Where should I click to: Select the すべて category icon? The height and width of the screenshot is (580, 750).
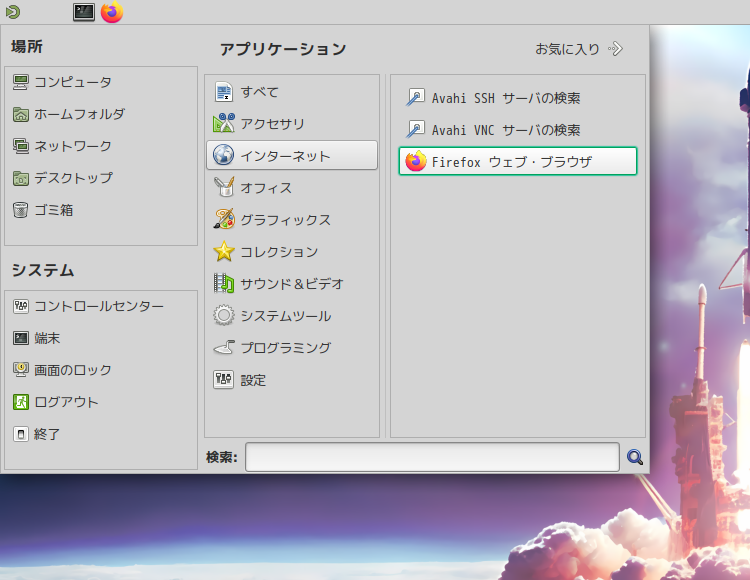point(223,92)
